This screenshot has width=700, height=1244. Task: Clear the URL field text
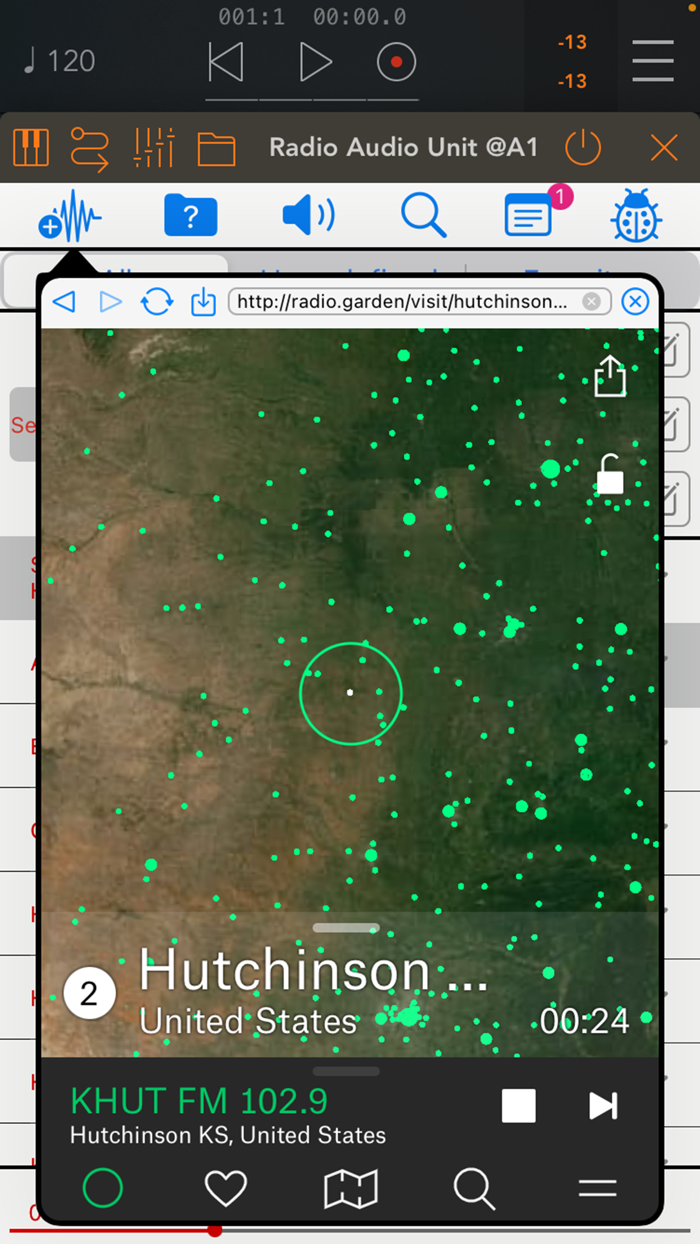(592, 301)
